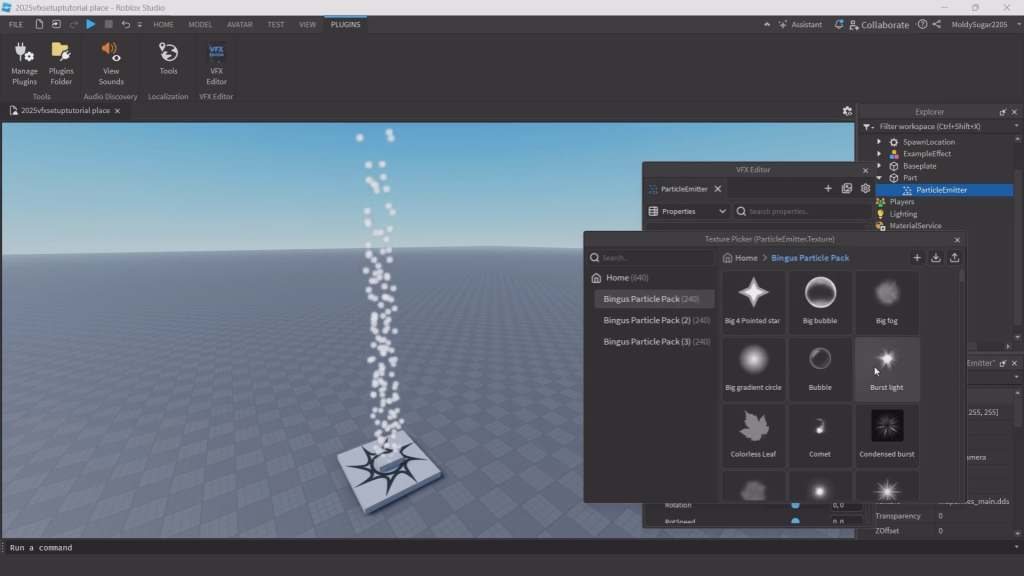
Task: Click the Open place icon beside New file
Action: tap(56, 24)
